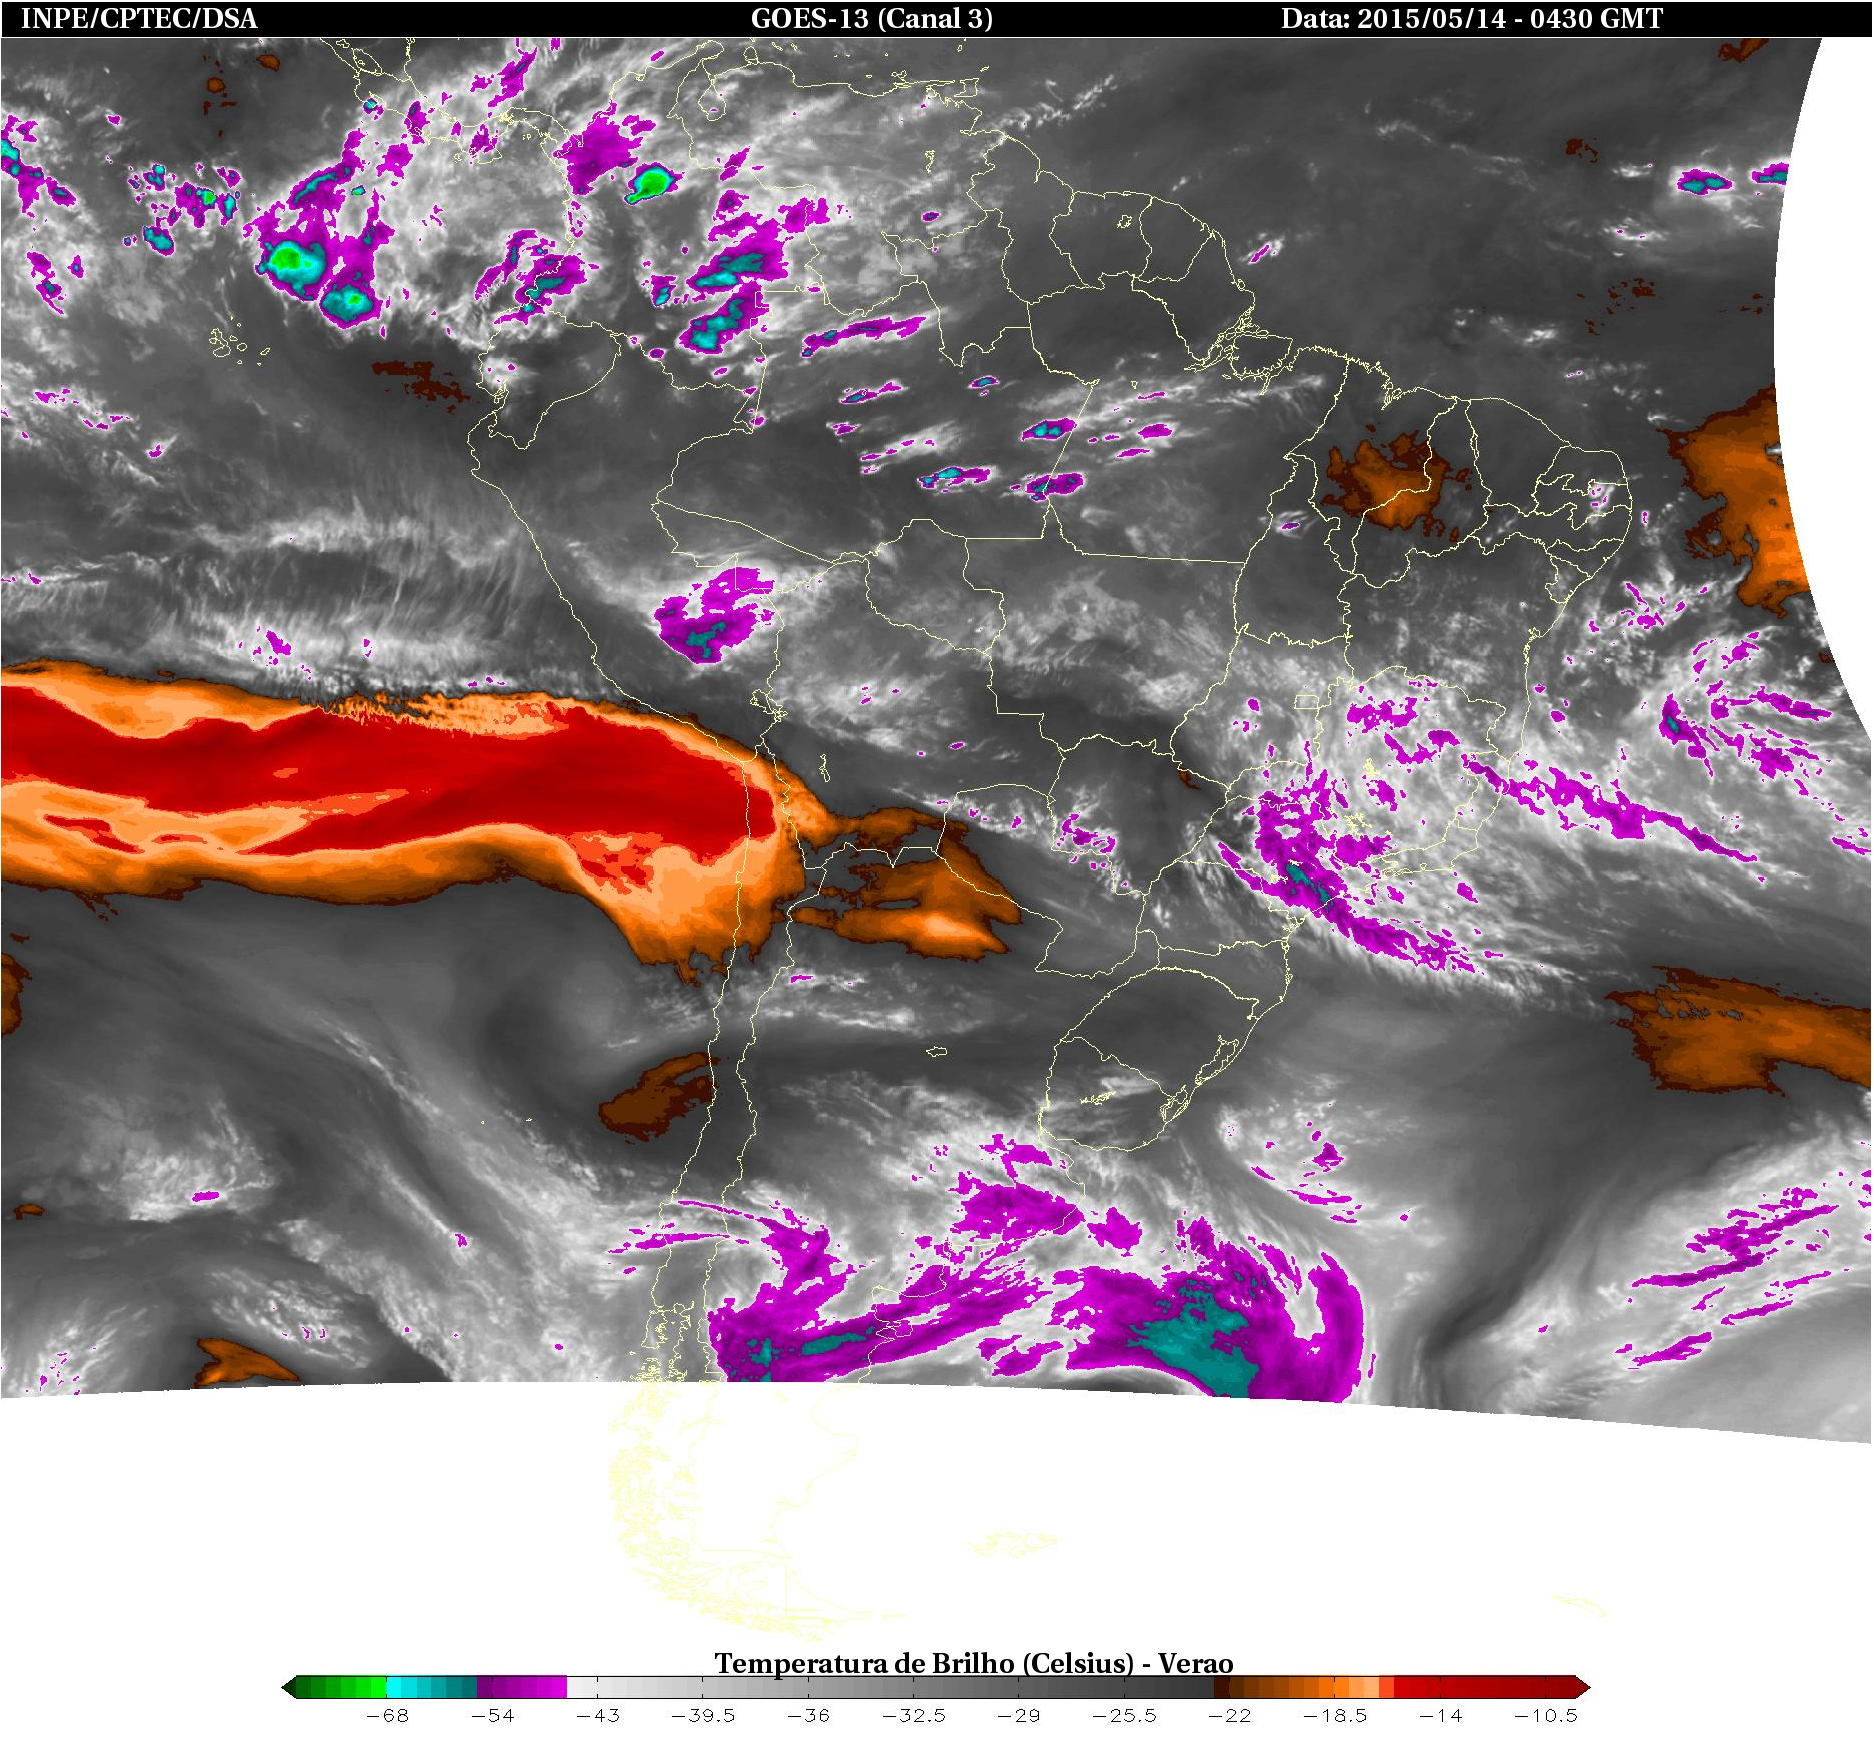Pick the orange color bar segment
1874x1753 pixels.
click(x=1334, y=1688)
